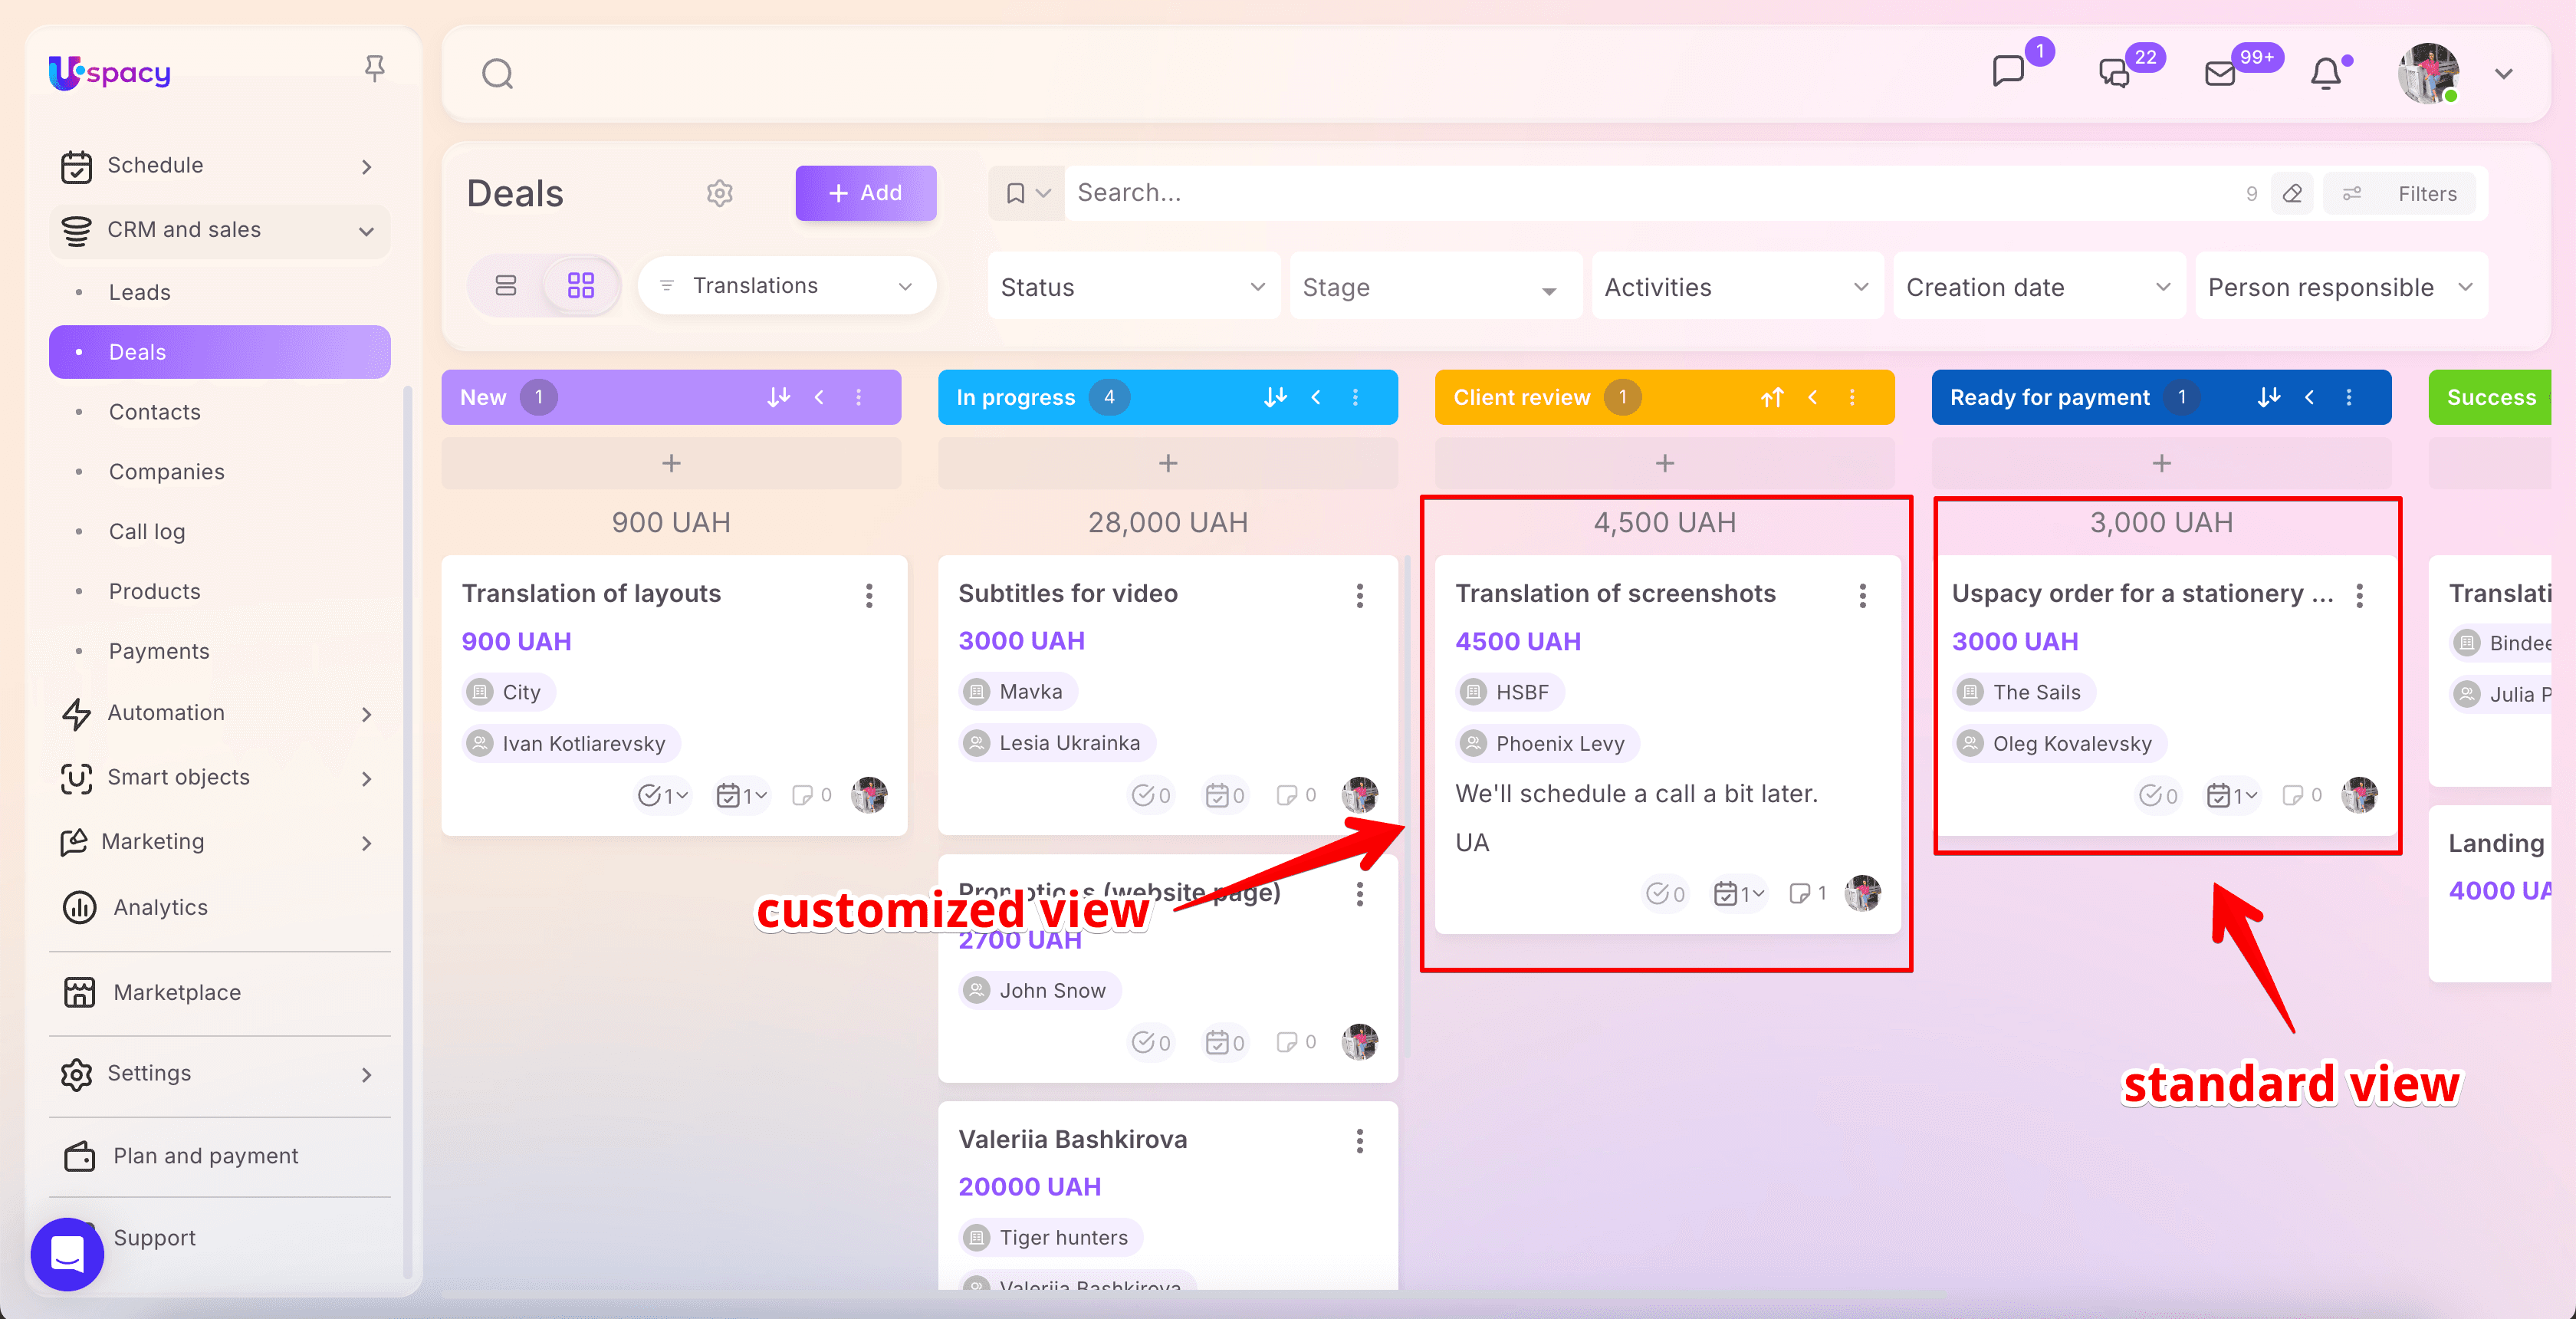Sort the Ready for payment column
2576x1319 pixels.
click(2269, 397)
